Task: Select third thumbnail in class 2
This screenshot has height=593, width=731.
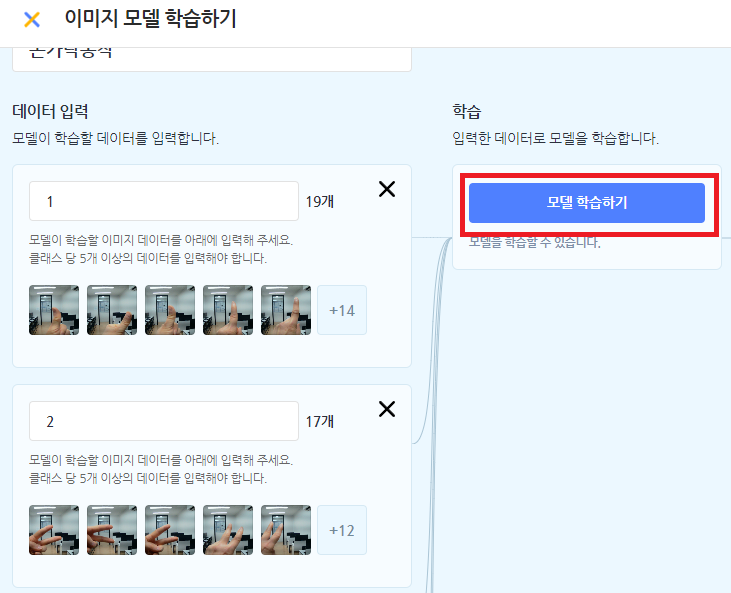Action: pos(170,530)
